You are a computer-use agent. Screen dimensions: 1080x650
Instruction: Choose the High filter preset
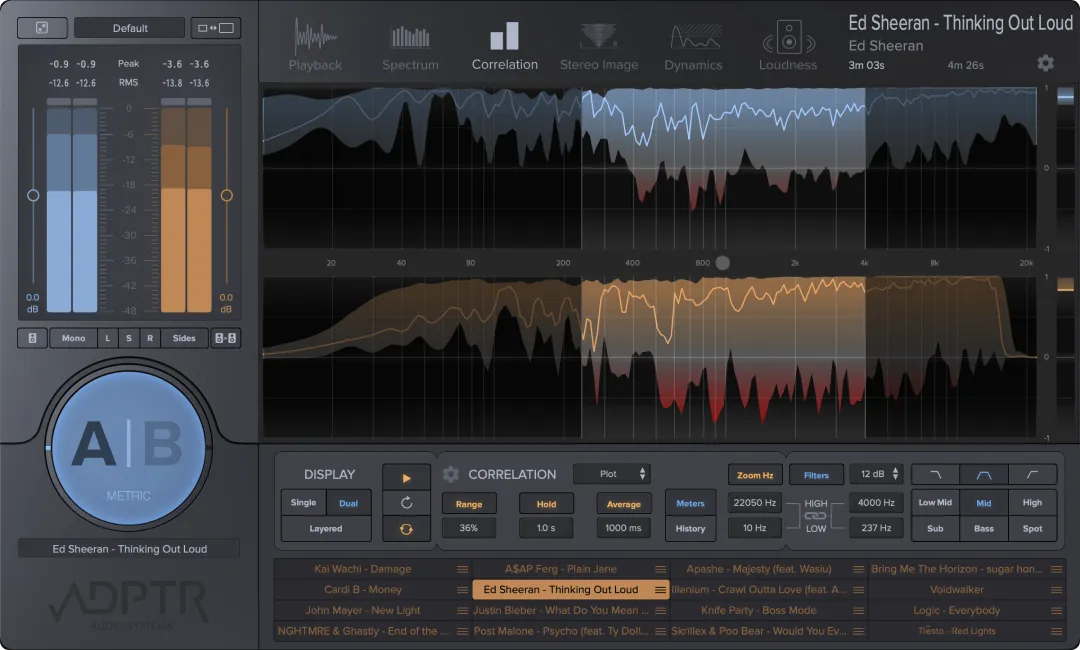(x=1032, y=503)
